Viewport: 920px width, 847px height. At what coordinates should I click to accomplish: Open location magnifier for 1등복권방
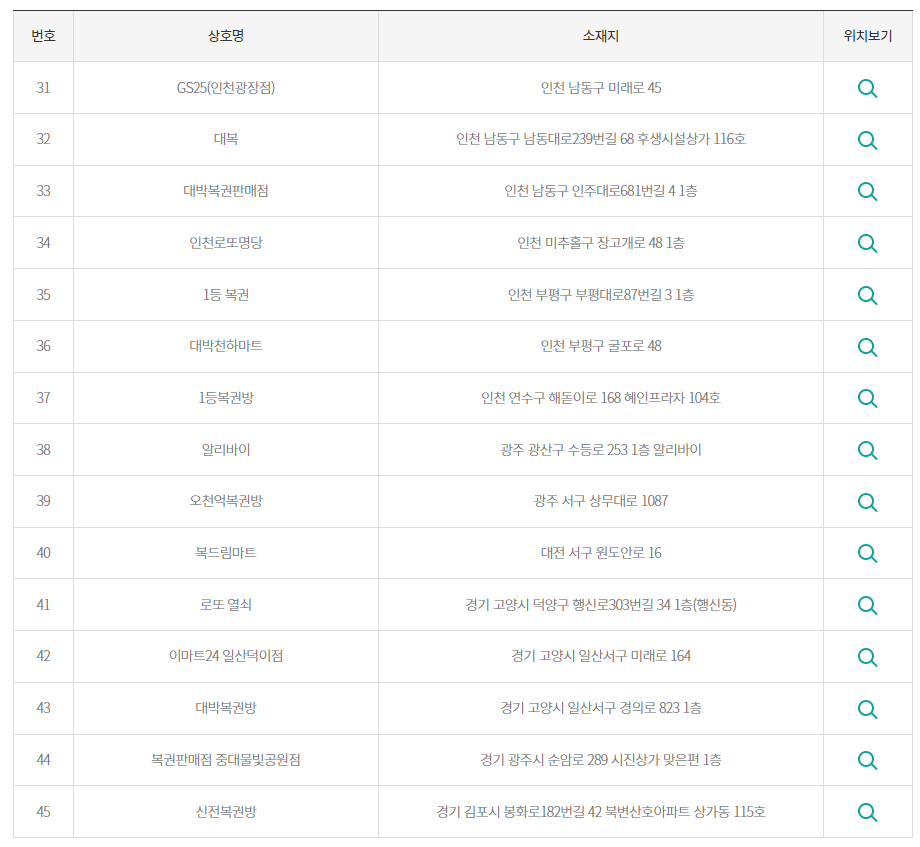[867, 399]
